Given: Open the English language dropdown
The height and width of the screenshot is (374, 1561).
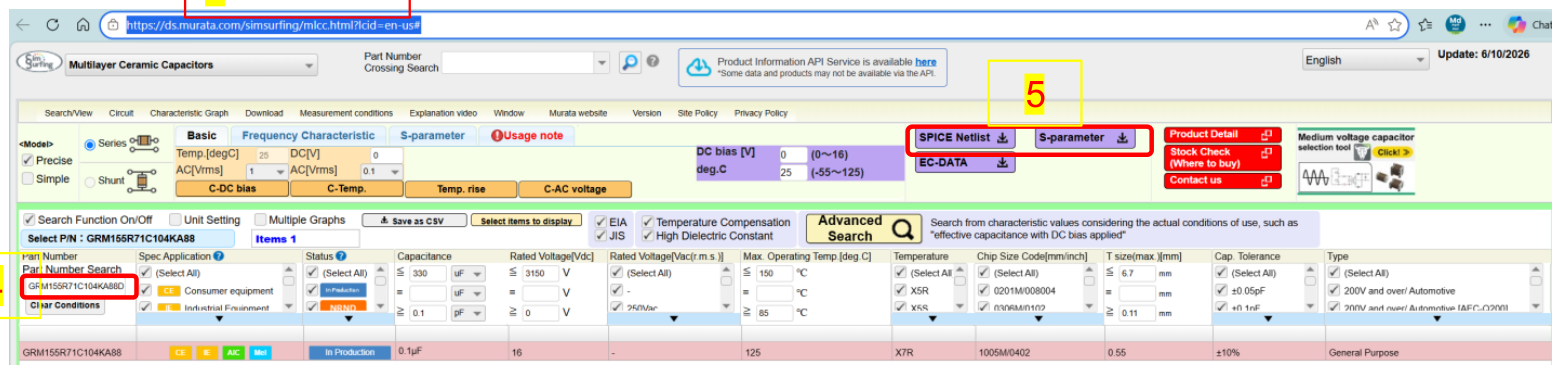Looking at the screenshot, I should point(1365,60).
